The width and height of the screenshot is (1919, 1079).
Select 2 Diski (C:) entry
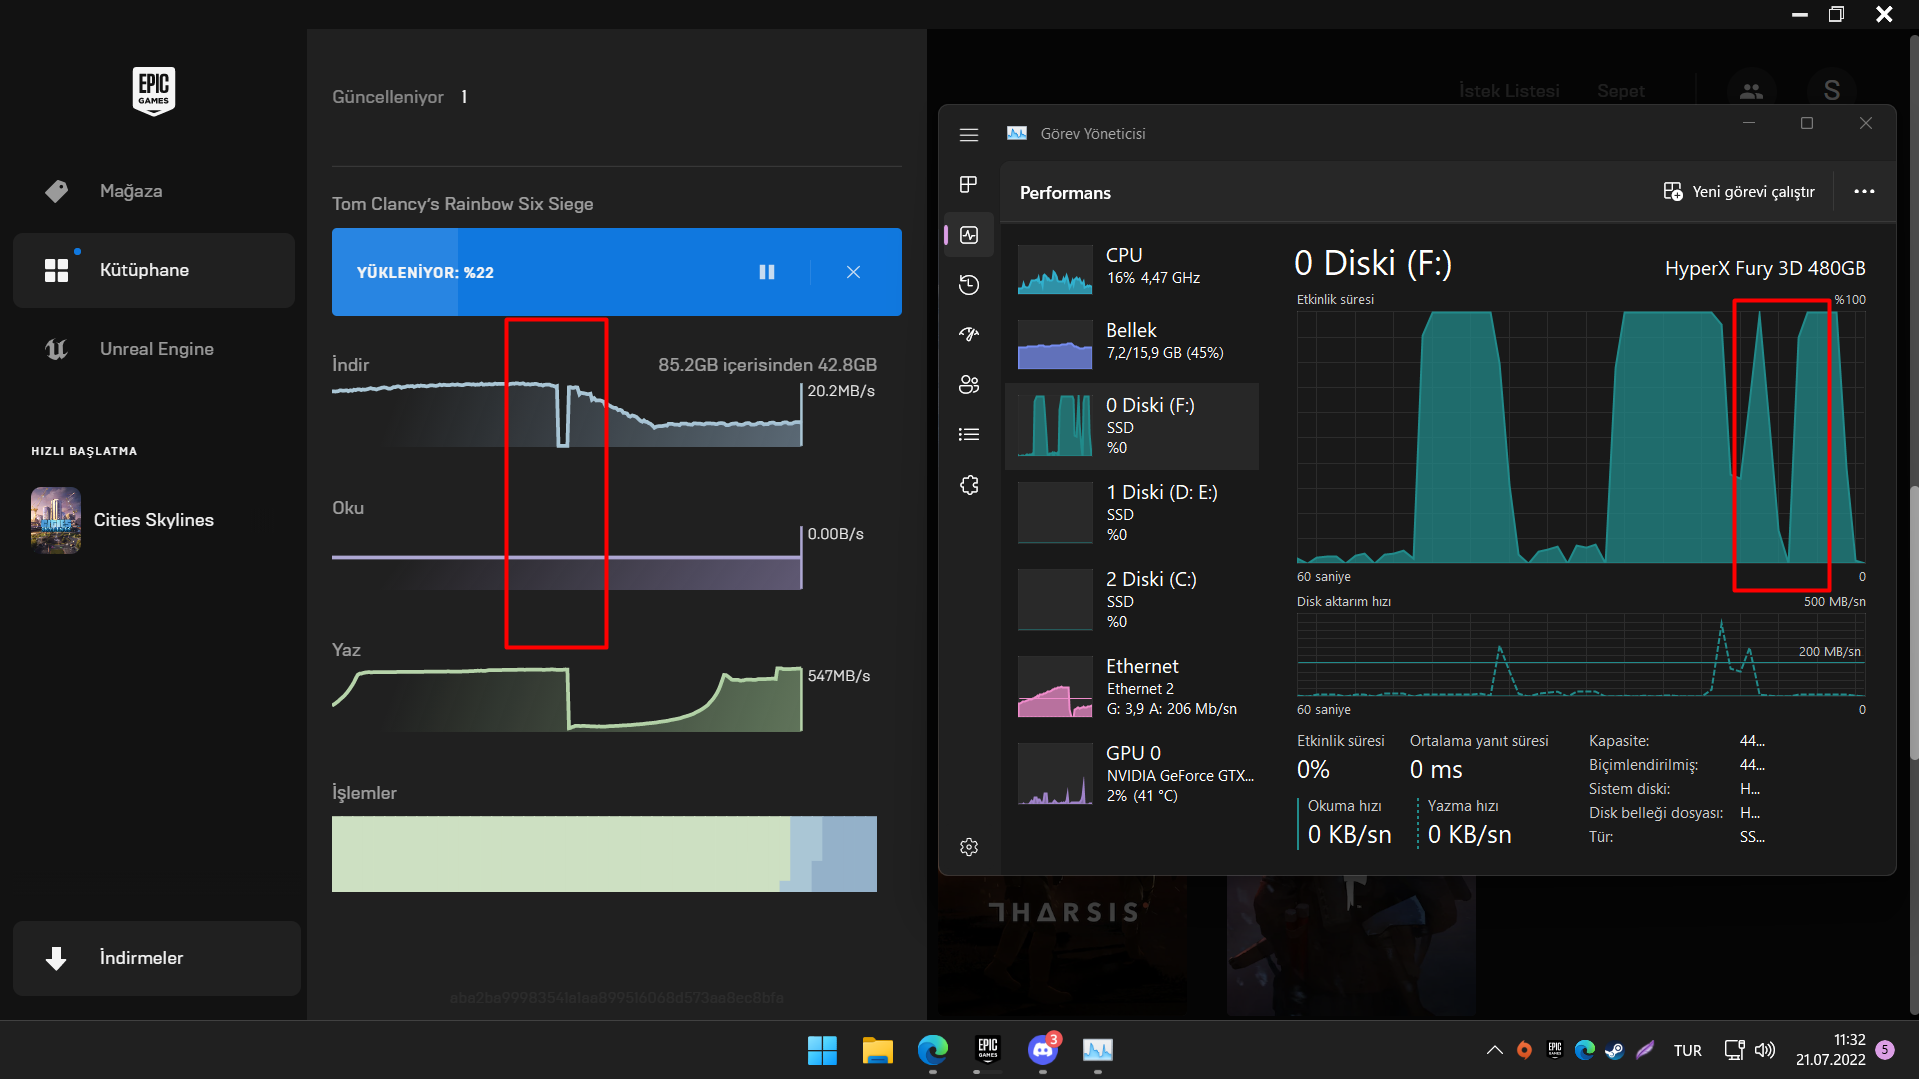pos(1132,600)
